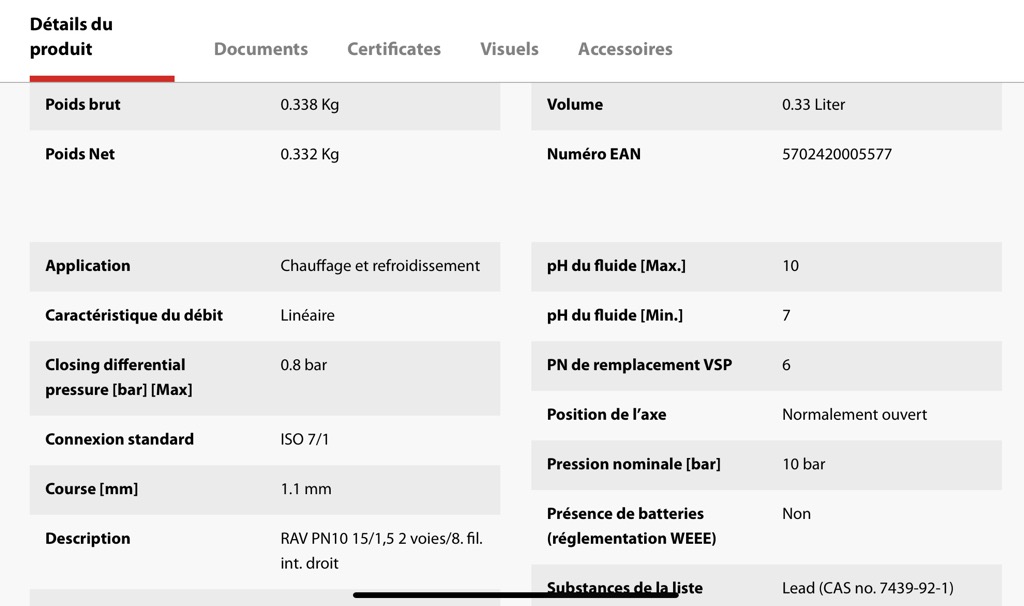The height and width of the screenshot is (606, 1024).
Task: Click the Application row label
Action: tap(88, 266)
